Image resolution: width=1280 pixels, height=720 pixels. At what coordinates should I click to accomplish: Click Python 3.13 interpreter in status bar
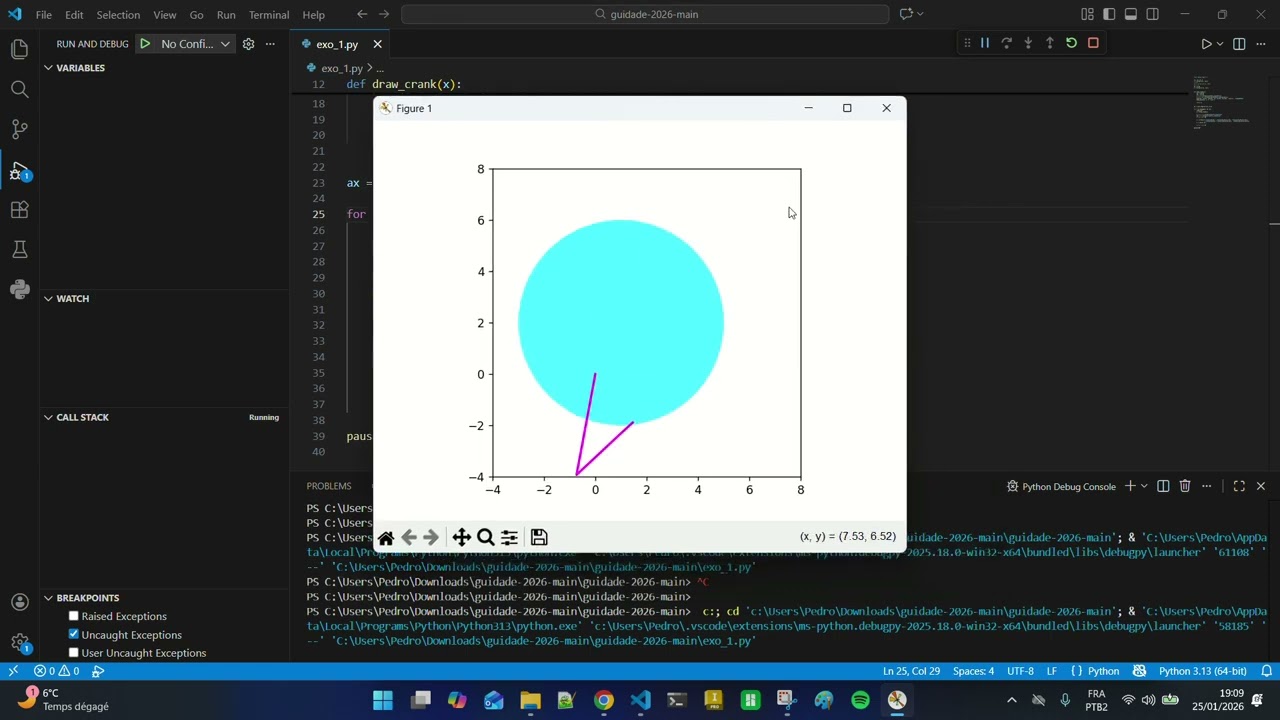pos(1202,671)
